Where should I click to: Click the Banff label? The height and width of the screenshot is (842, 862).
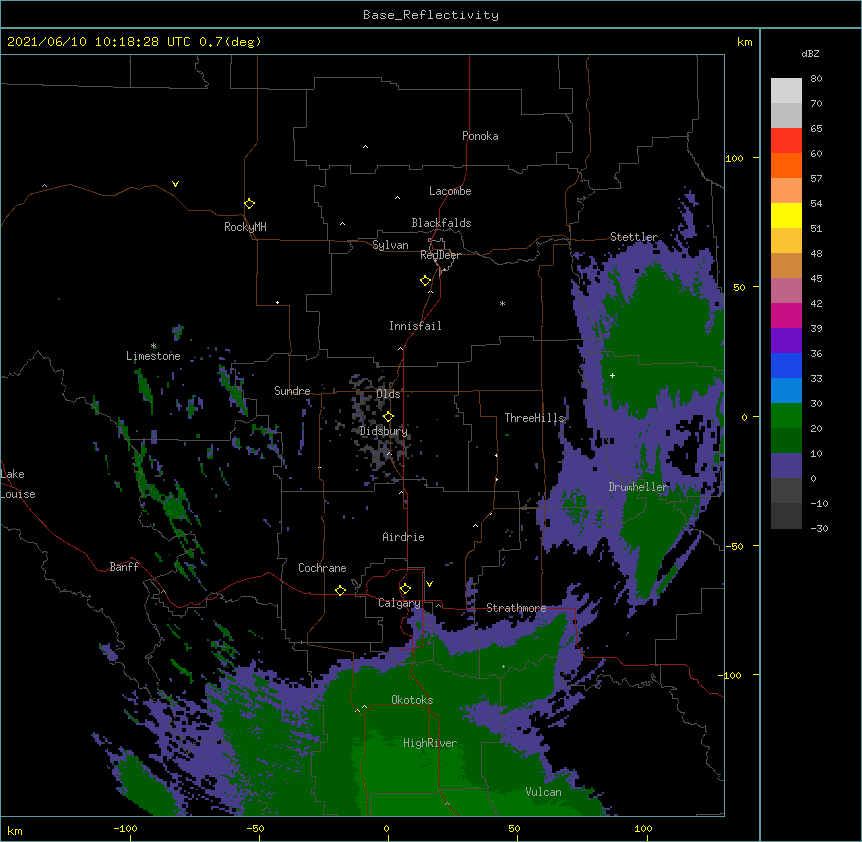(124, 567)
